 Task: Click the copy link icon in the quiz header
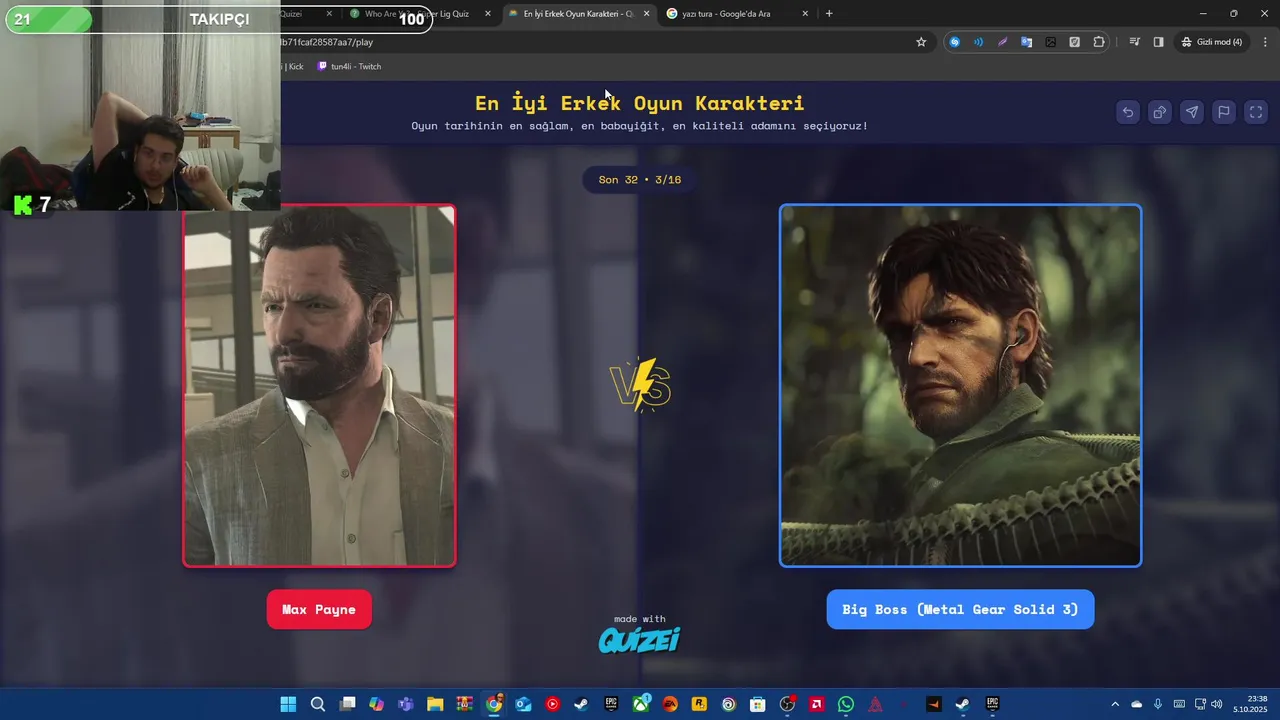point(1160,112)
